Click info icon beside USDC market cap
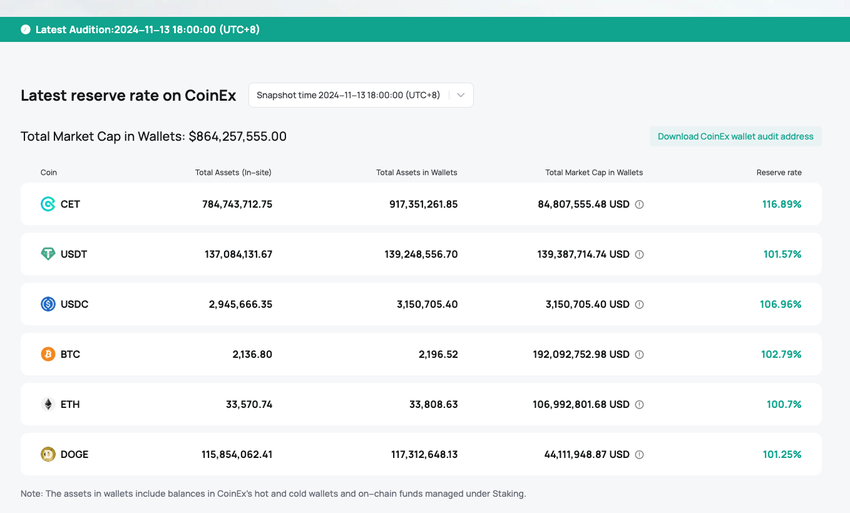 click(x=640, y=304)
